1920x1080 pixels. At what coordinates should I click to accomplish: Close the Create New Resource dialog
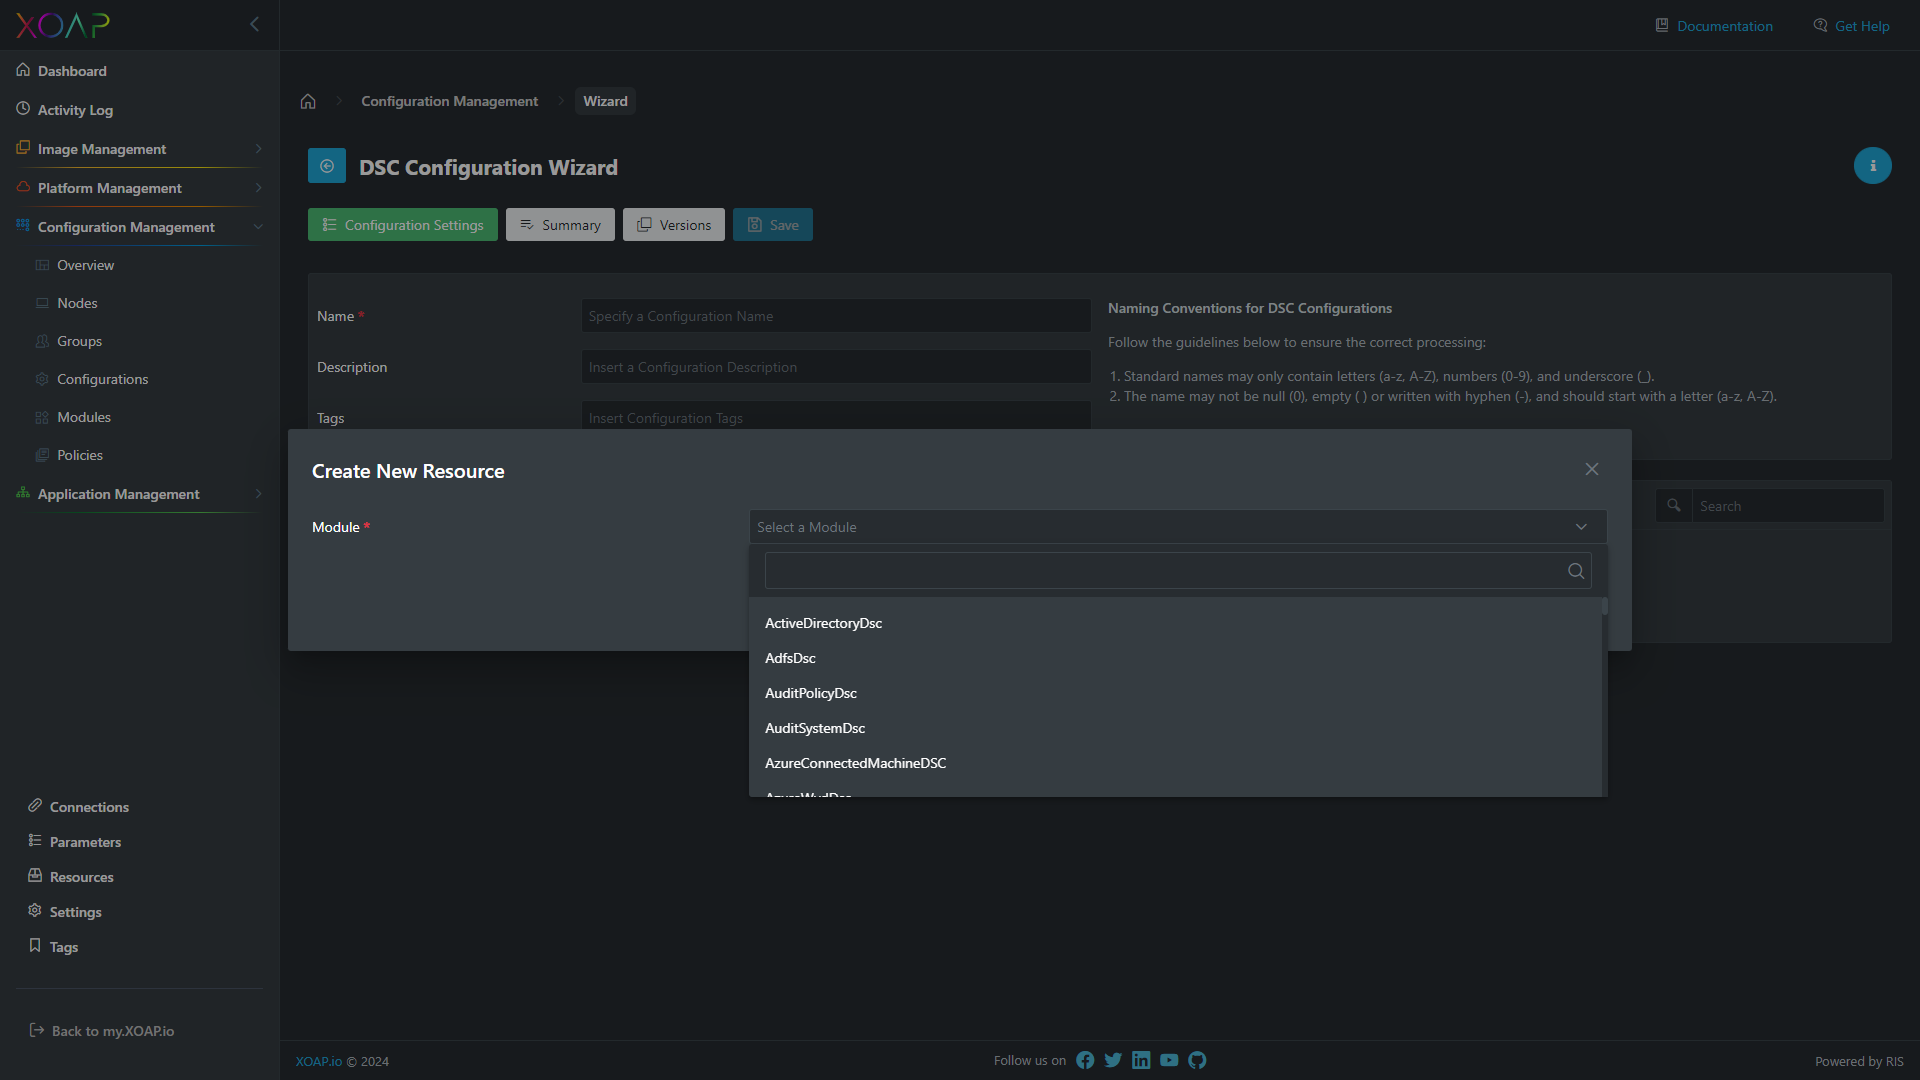click(1592, 469)
